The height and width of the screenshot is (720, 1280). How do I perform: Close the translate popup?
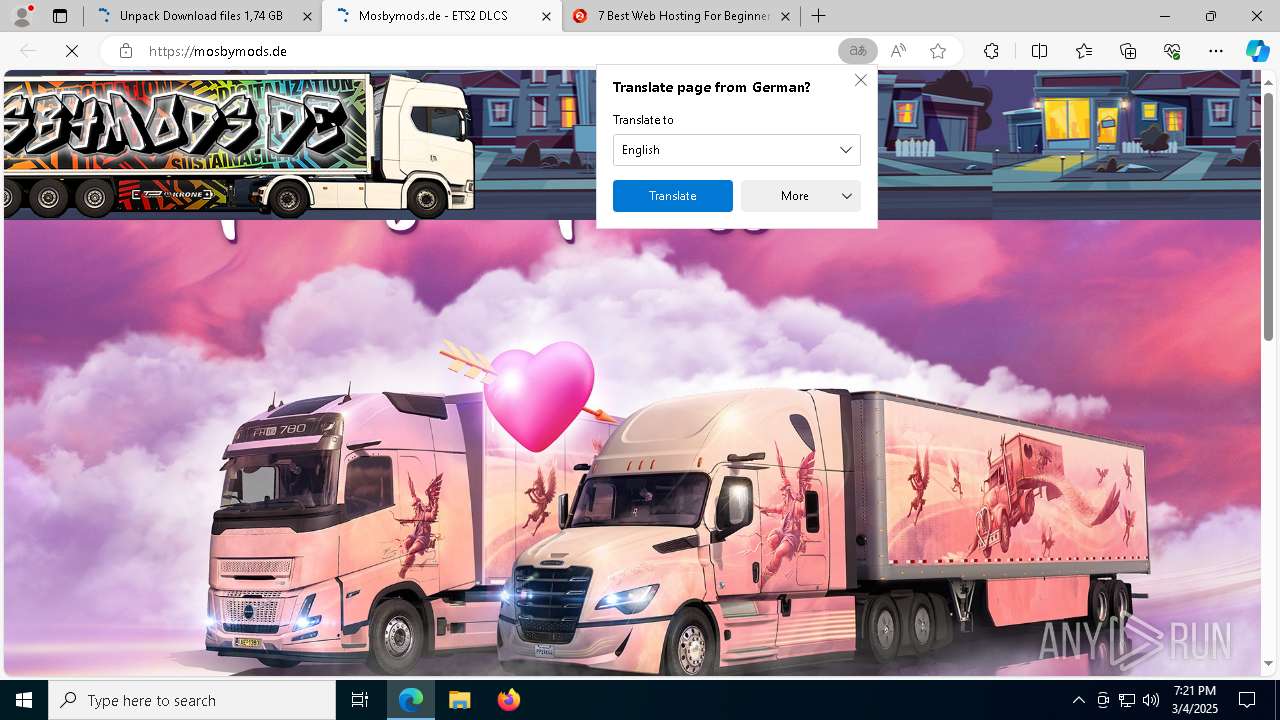(x=860, y=80)
